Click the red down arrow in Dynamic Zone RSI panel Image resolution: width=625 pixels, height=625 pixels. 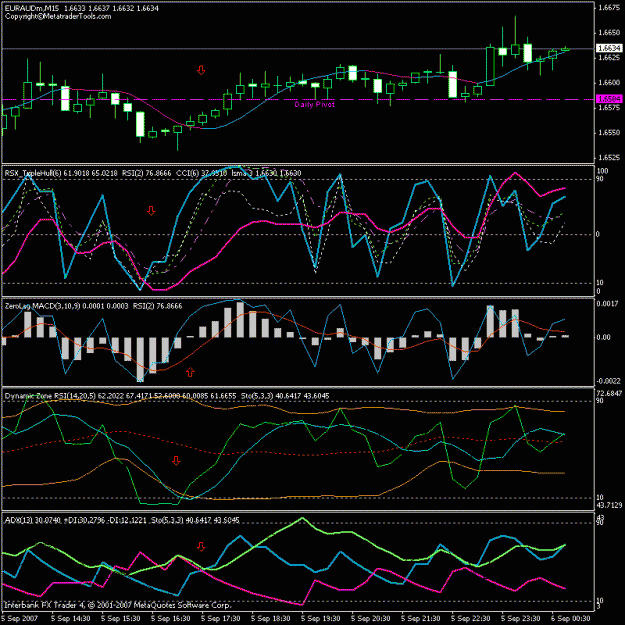tap(176, 460)
